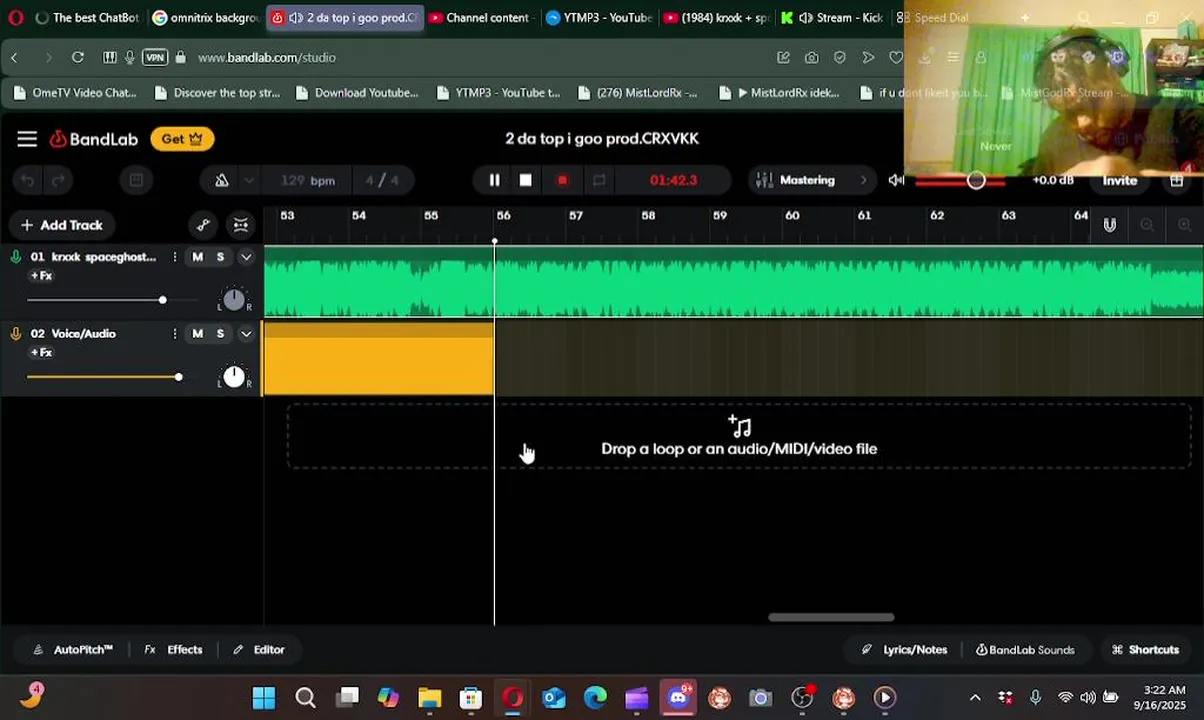Open Discord from the taskbar
The height and width of the screenshot is (720, 1204).
point(679,698)
